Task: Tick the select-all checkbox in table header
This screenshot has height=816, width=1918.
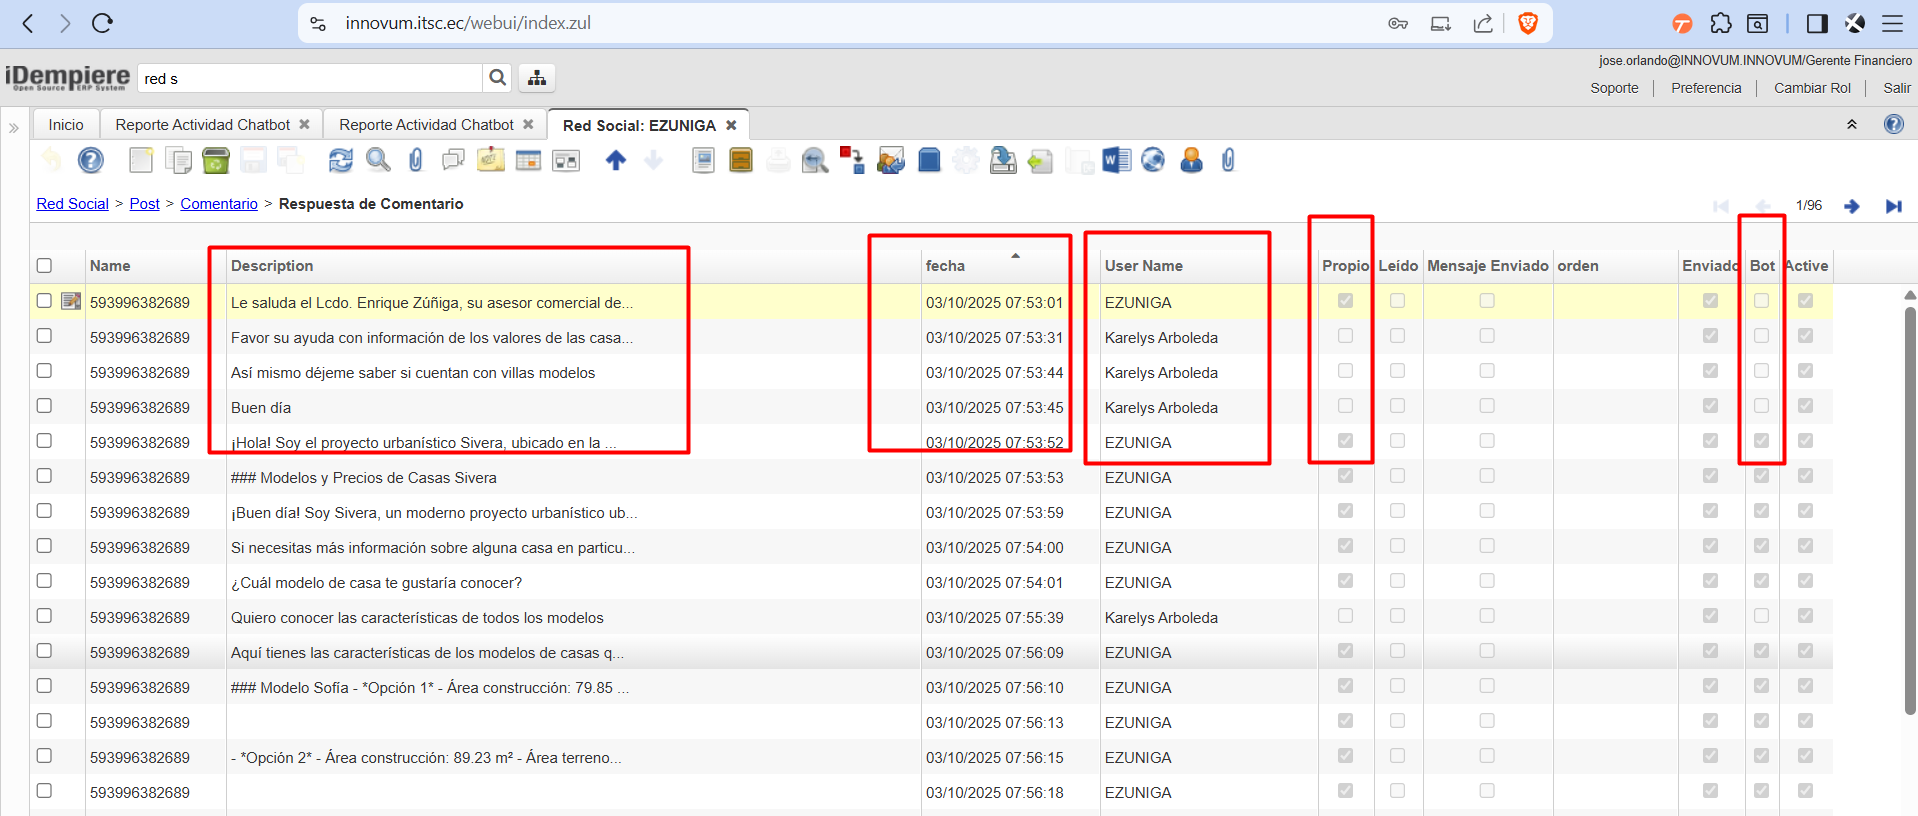Action: click(44, 266)
